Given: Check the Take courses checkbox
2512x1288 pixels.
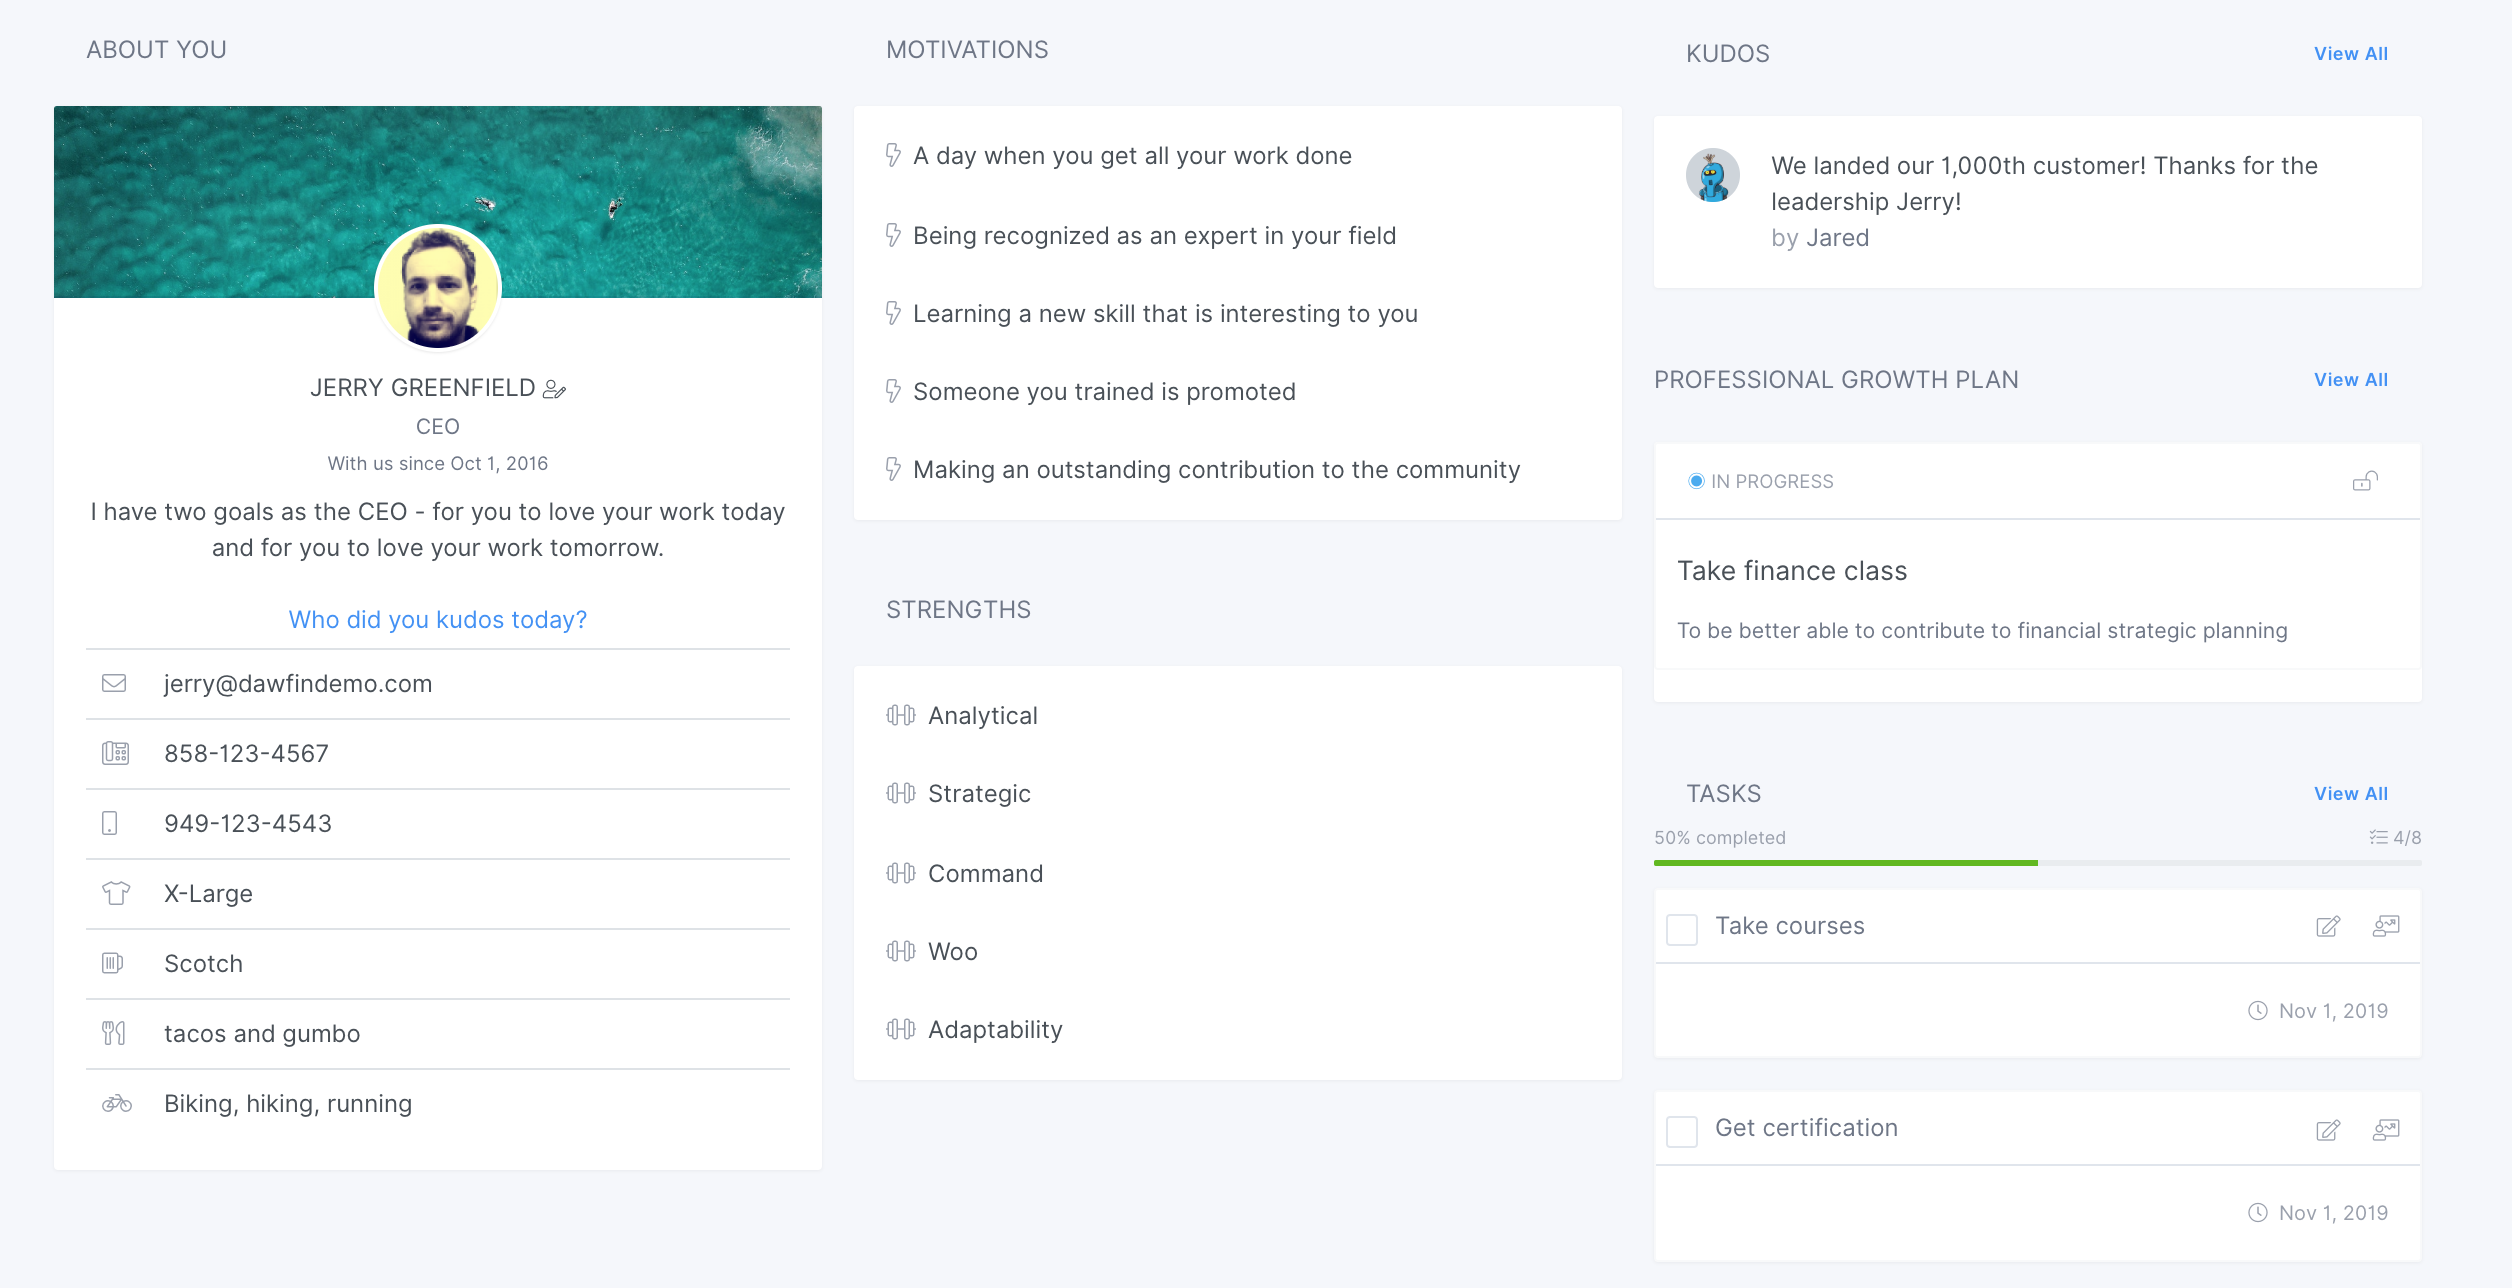Looking at the screenshot, I should pyautogui.click(x=1682, y=929).
